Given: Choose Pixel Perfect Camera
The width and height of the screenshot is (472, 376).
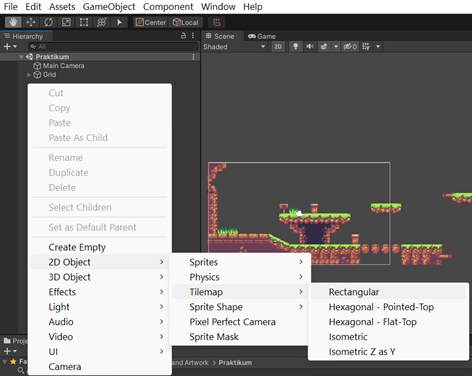Looking at the screenshot, I should 240,322.
